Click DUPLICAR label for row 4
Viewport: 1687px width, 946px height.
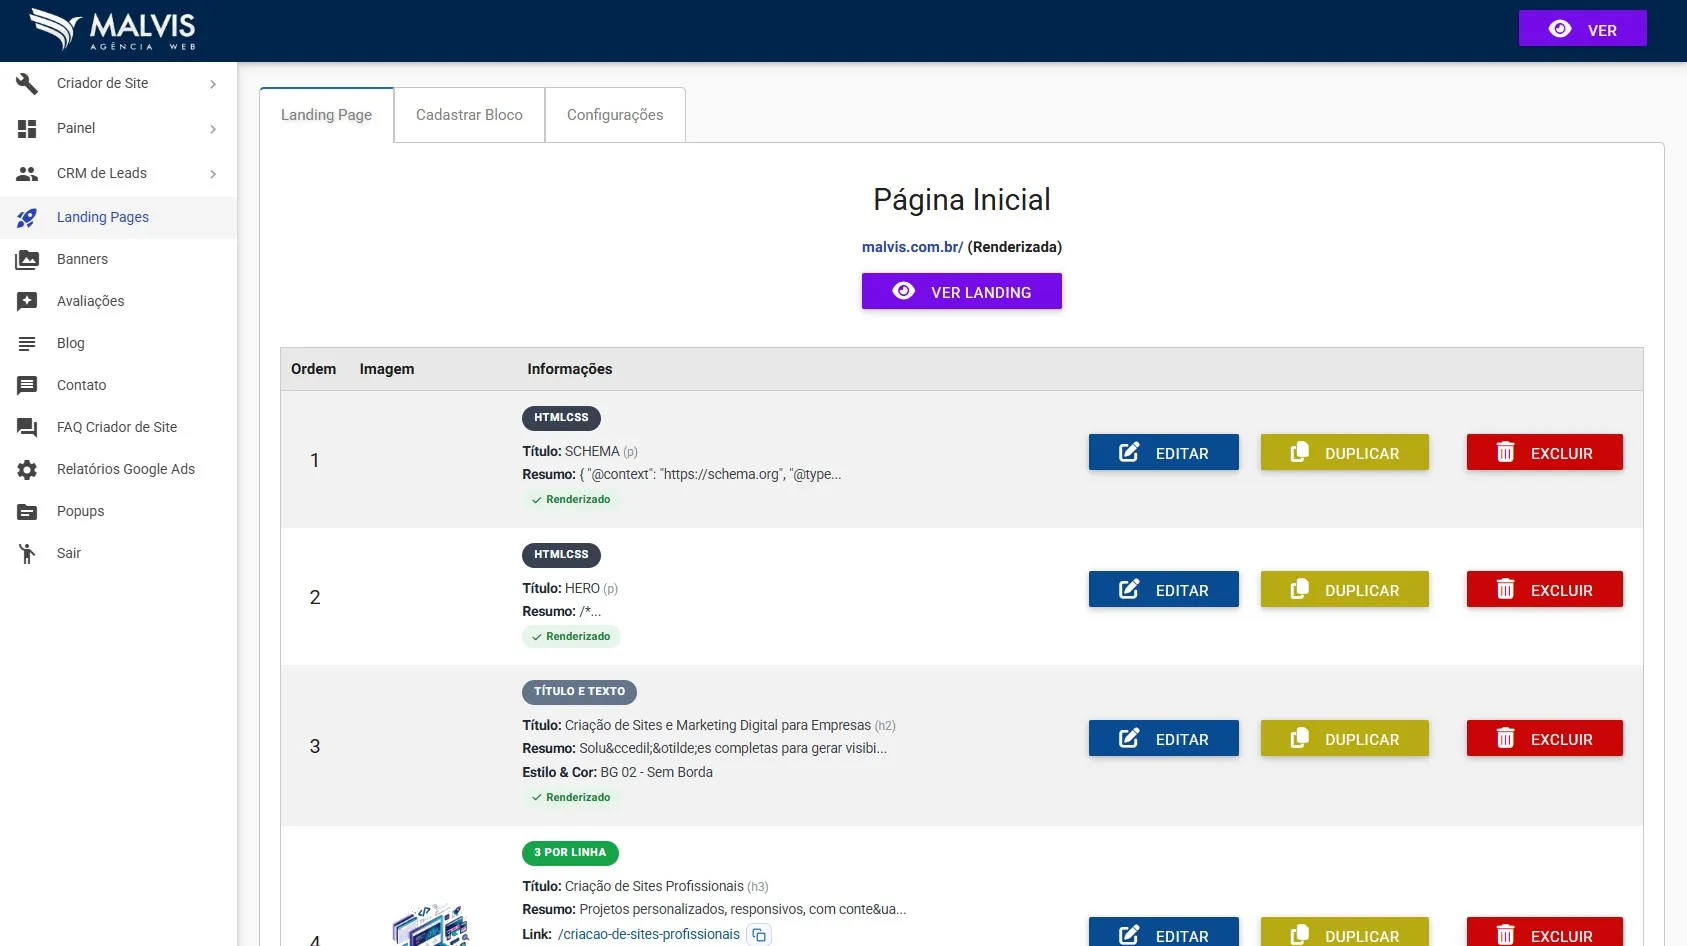1362,937
